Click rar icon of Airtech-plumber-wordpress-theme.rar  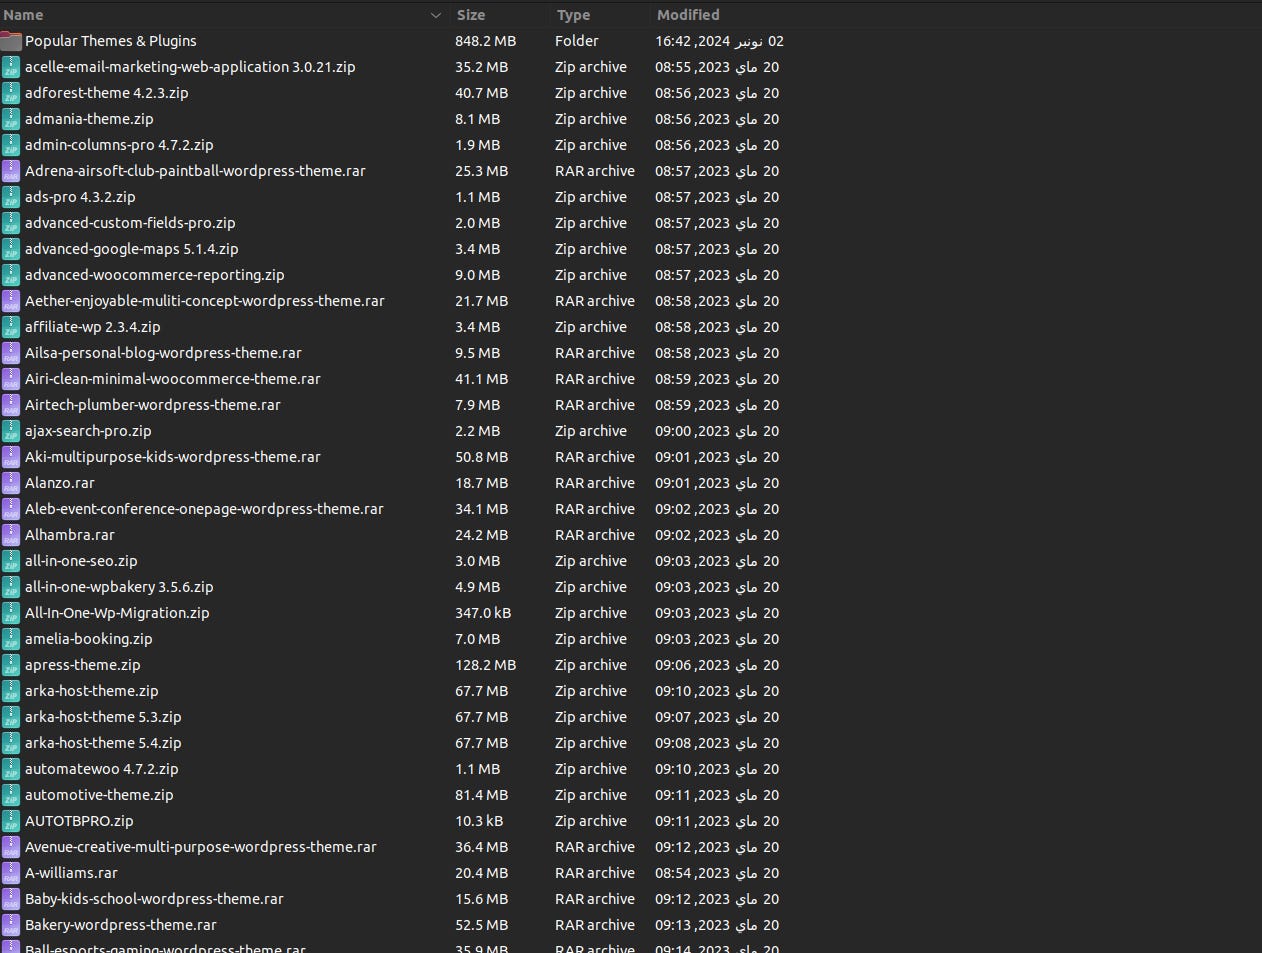click(11, 405)
